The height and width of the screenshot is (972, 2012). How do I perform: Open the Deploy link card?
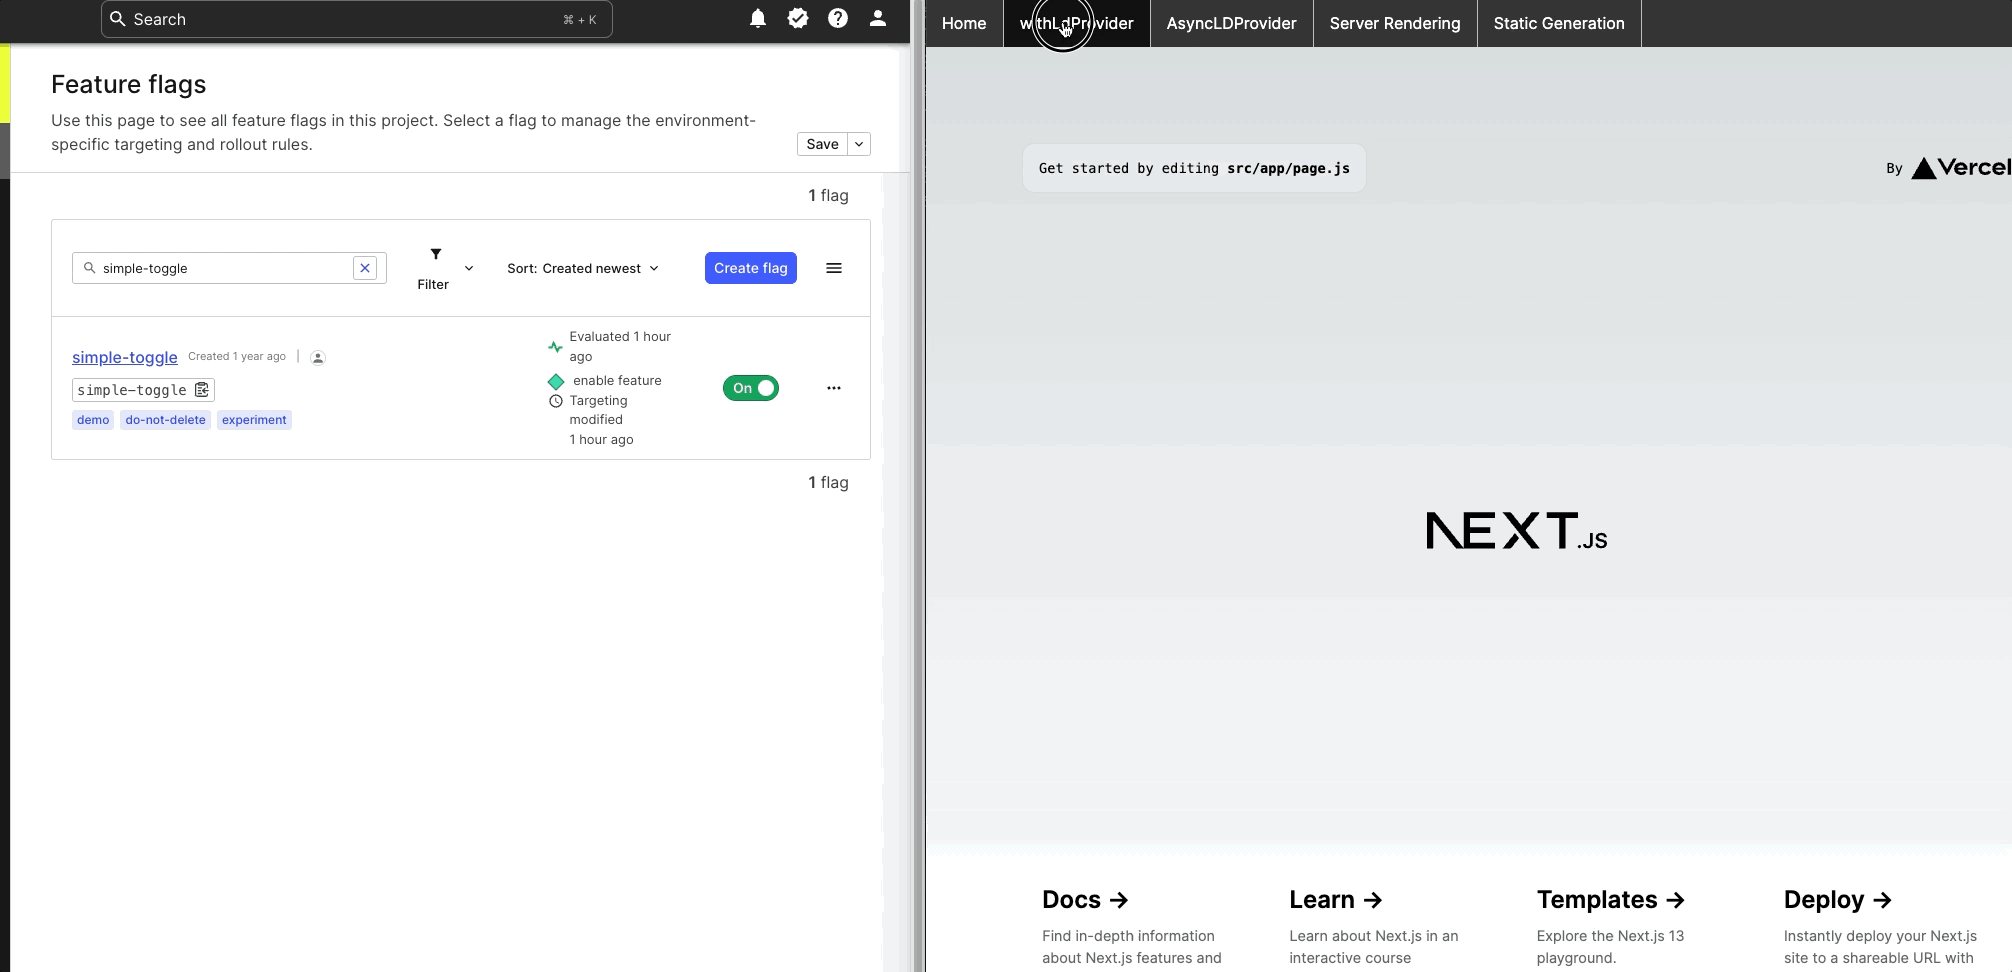(x=1880, y=926)
